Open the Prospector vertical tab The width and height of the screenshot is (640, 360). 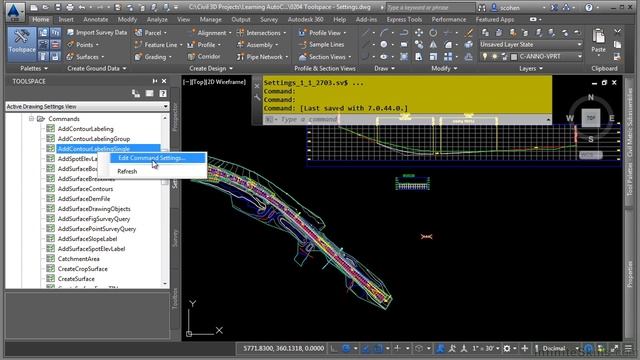(176, 117)
